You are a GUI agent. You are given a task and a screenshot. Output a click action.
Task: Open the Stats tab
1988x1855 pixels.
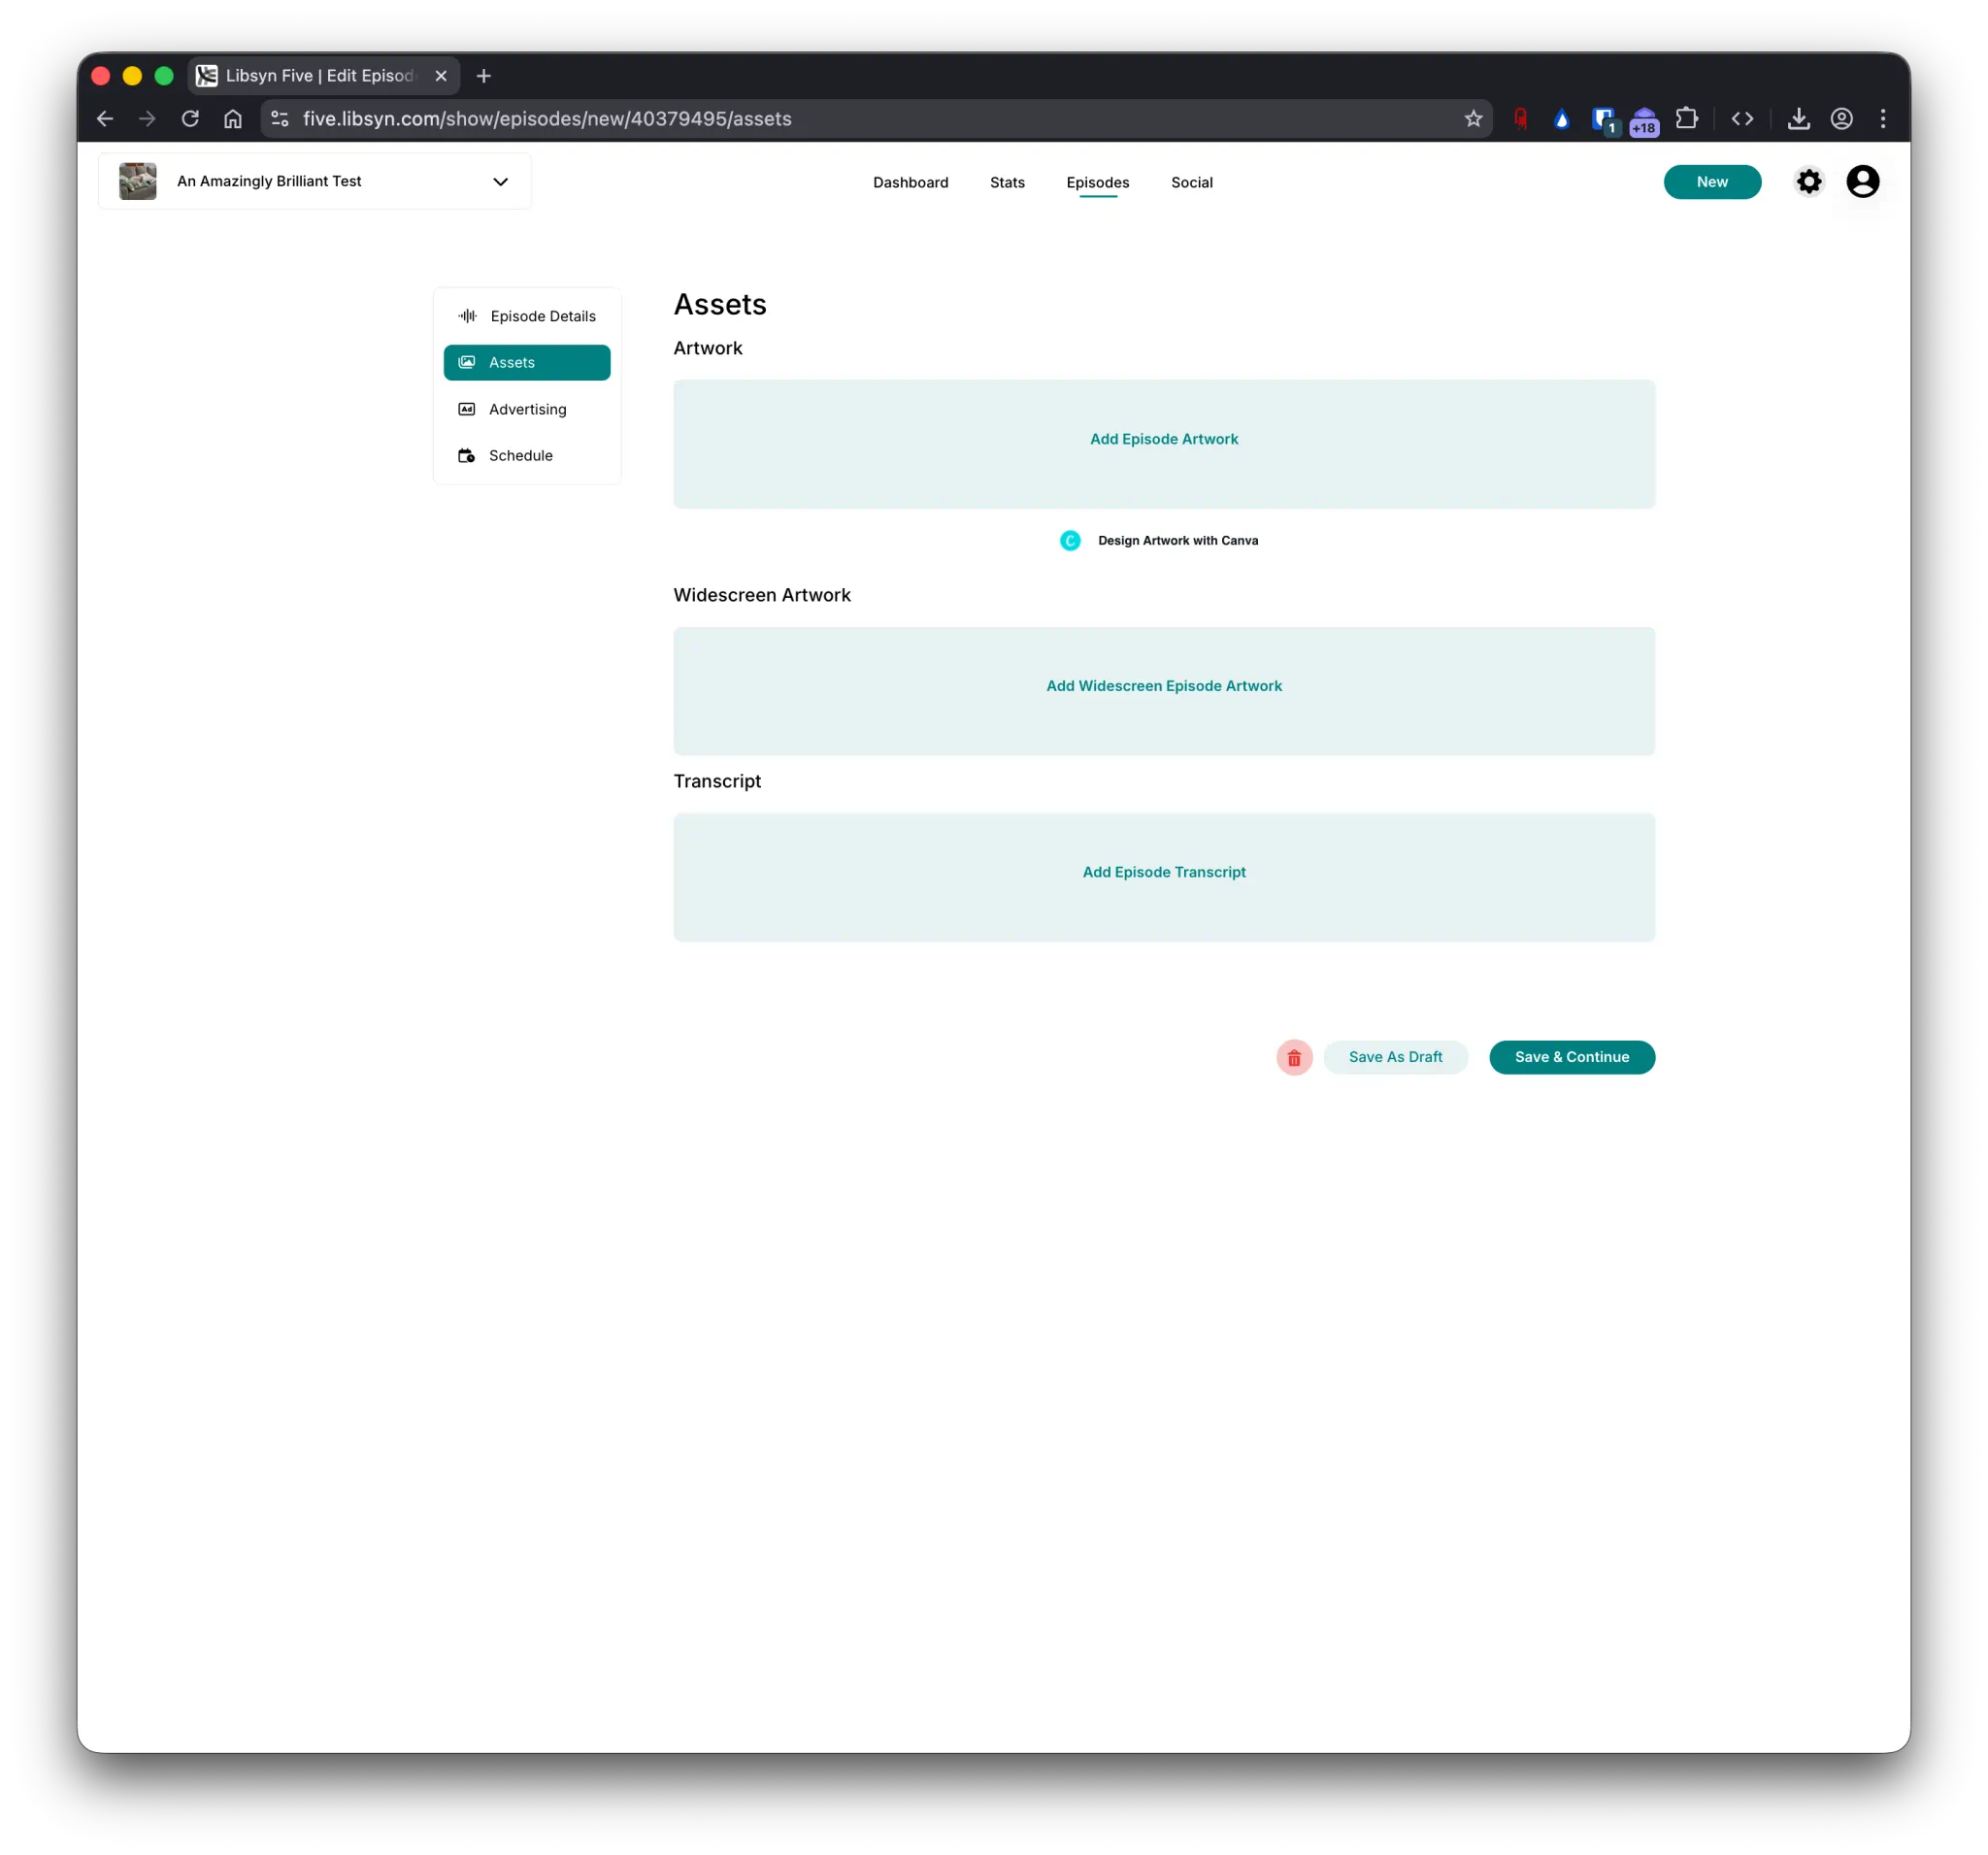[x=1006, y=182]
